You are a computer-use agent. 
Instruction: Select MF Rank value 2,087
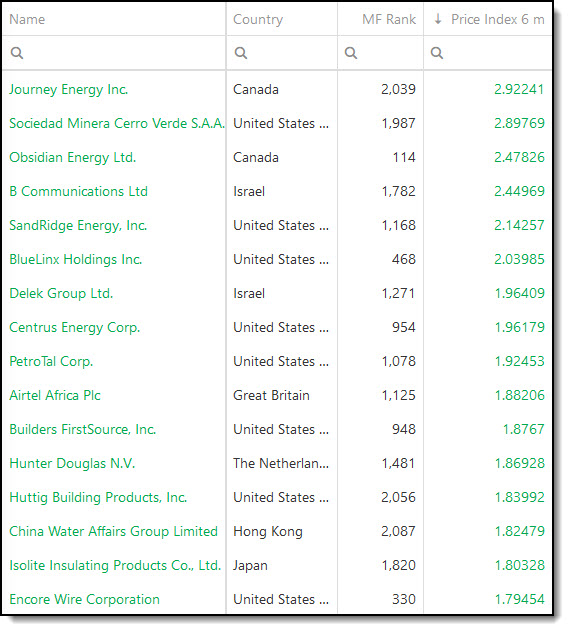398,531
